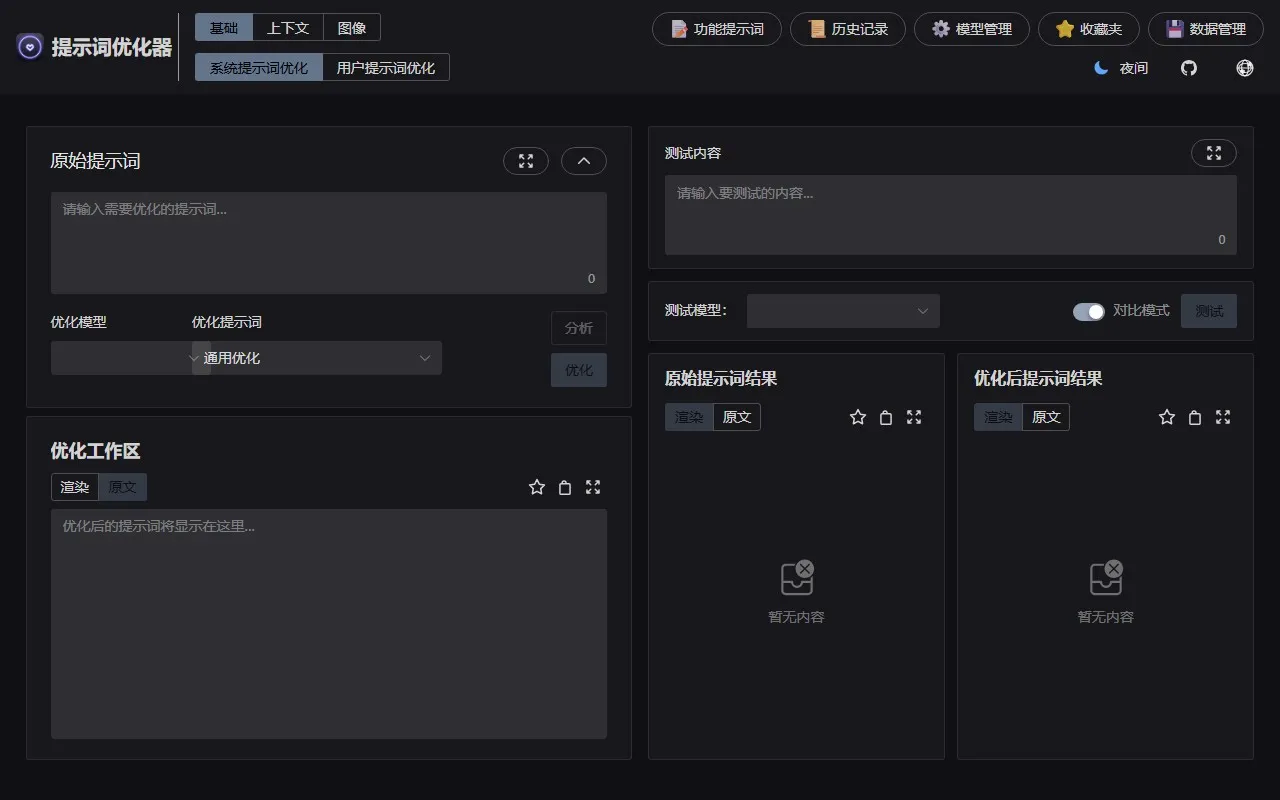This screenshot has width=1280, height=800.
Task: Copy the 优化工作区 content via clipboard icon
Action: (565, 487)
